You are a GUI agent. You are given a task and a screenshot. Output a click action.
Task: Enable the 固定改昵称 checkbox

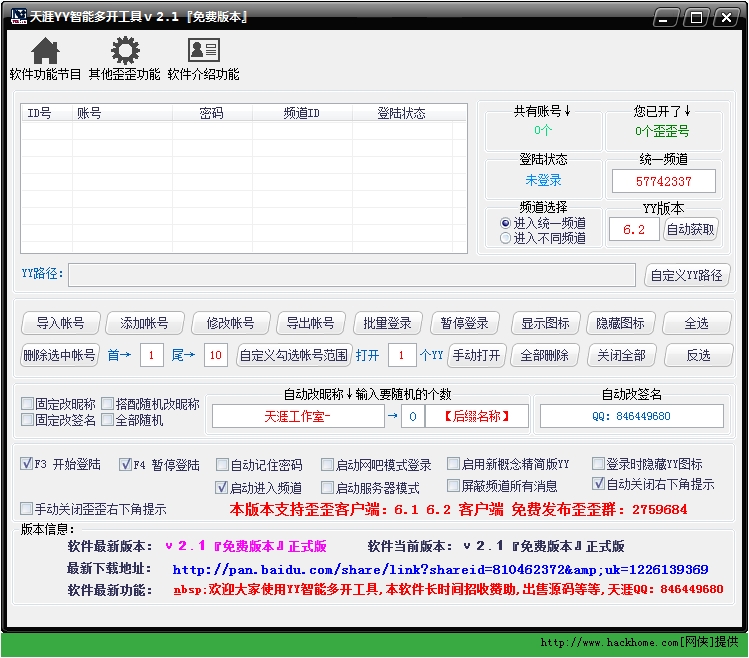tap(28, 405)
